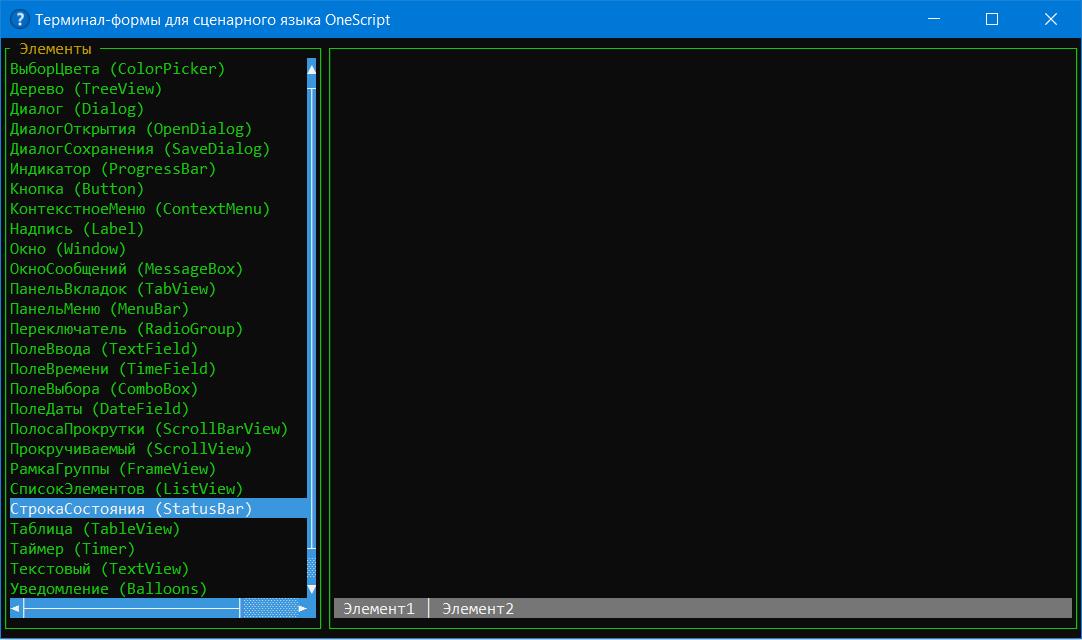Image resolution: width=1082 pixels, height=640 pixels.
Task: Open ПолеВыбора (ComboBox) from the list
Action: 104,389
